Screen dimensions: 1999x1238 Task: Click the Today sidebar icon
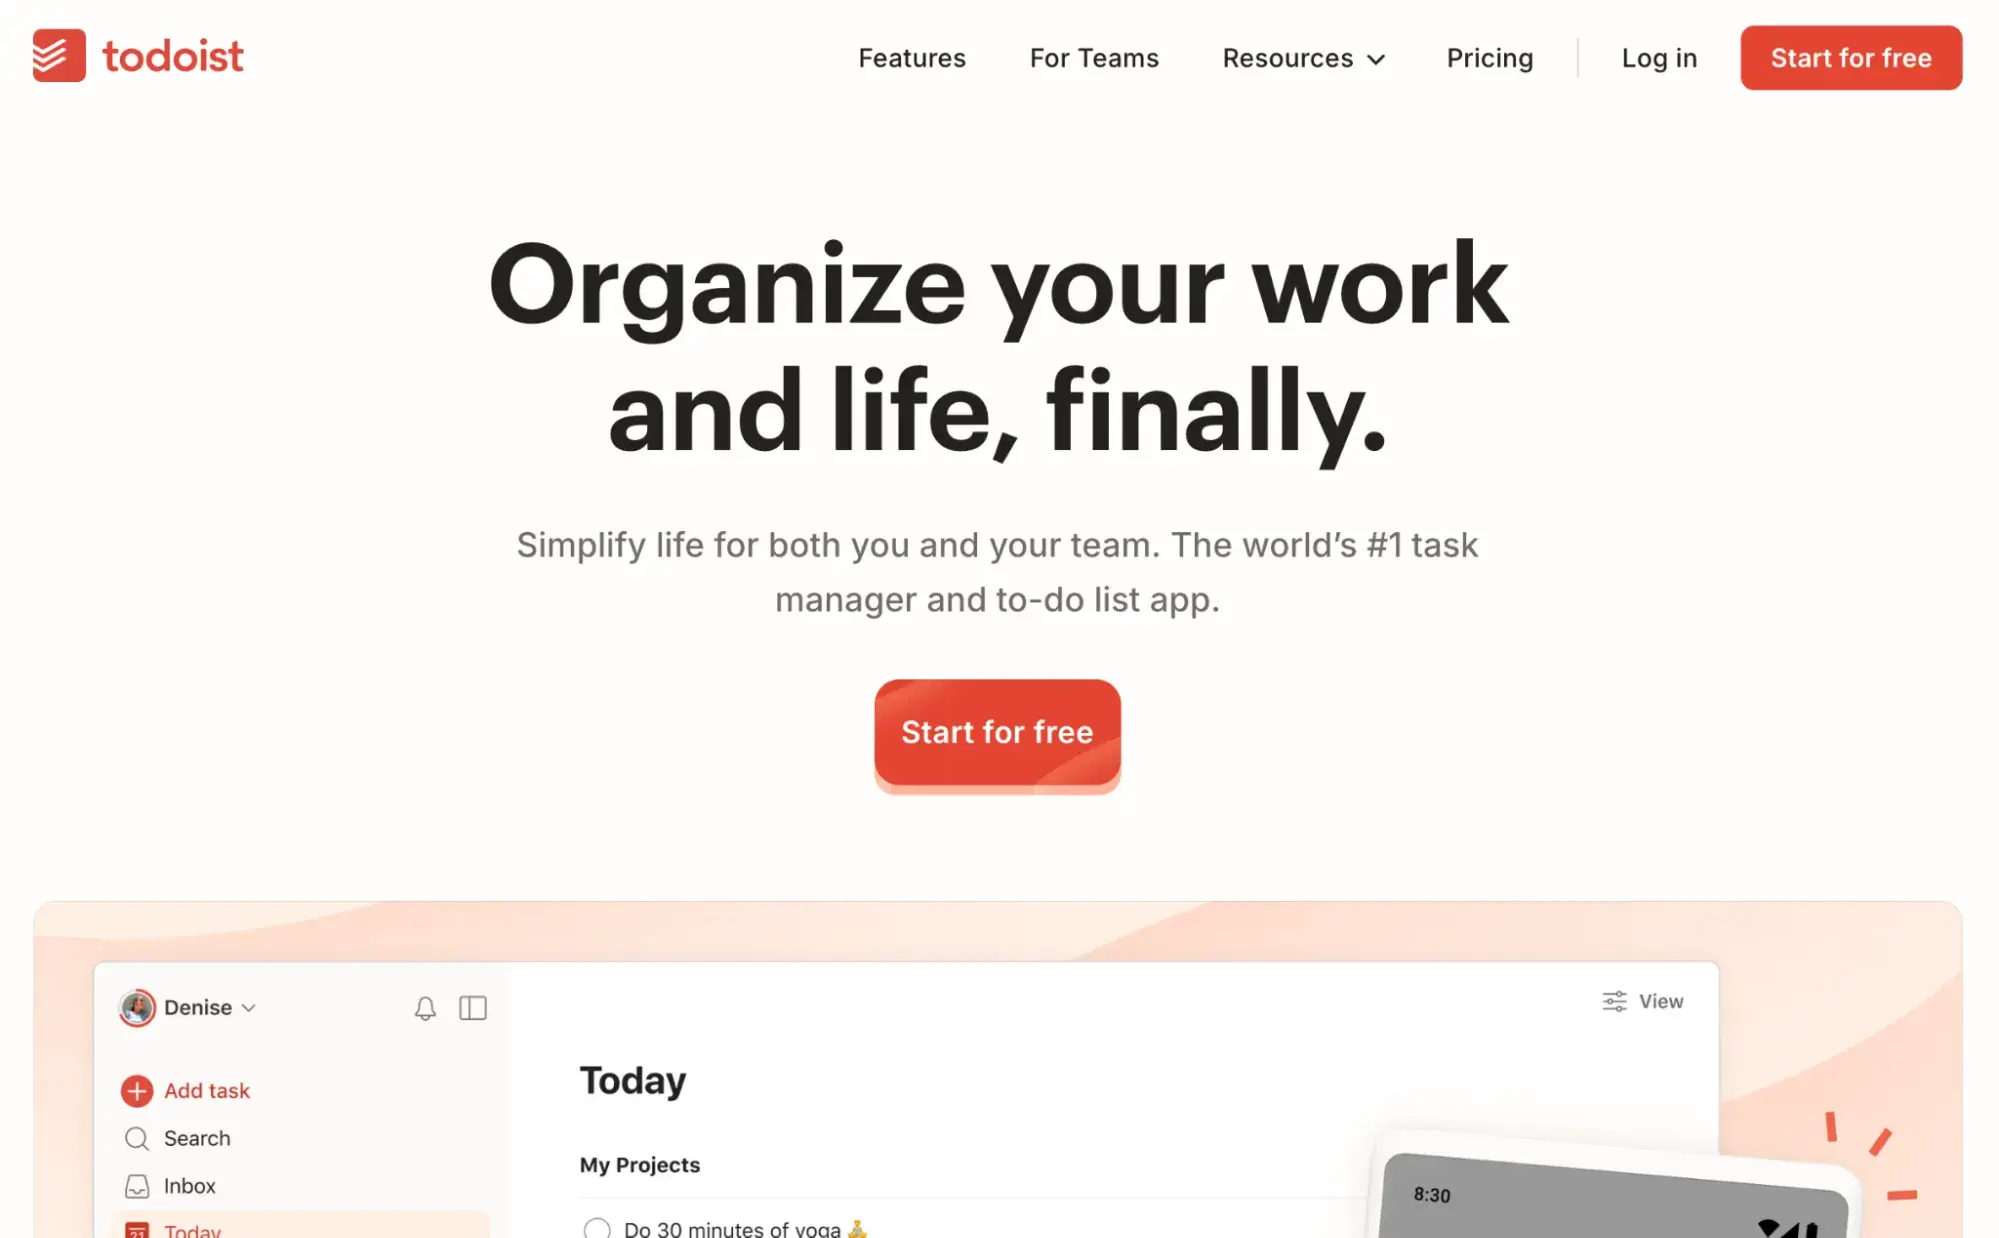pos(139,1229)
